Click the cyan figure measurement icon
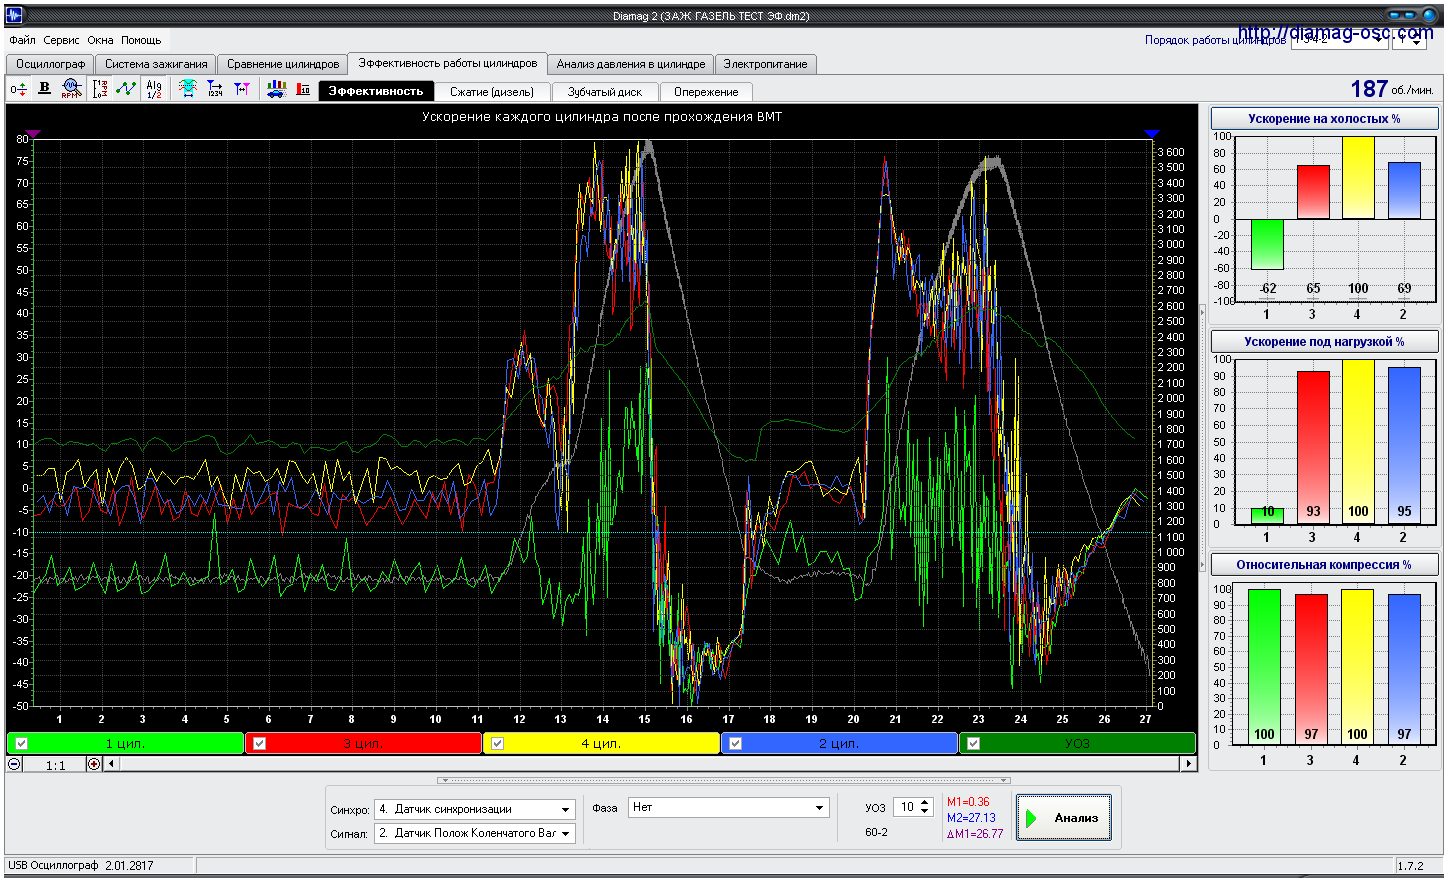This screenshot has width=1448, height=878. (188, 89)
